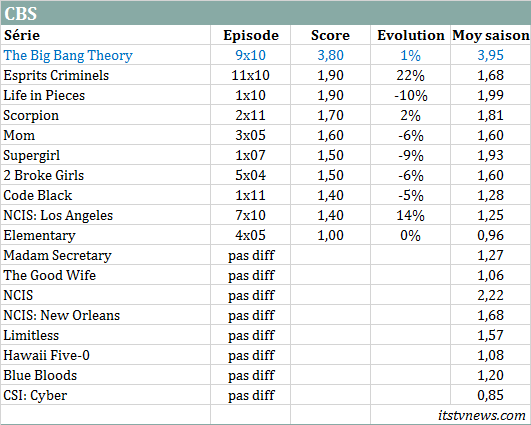Screen dimensions: 531x425
Task: Select the Episode column header
Action: tap(251, 35)
